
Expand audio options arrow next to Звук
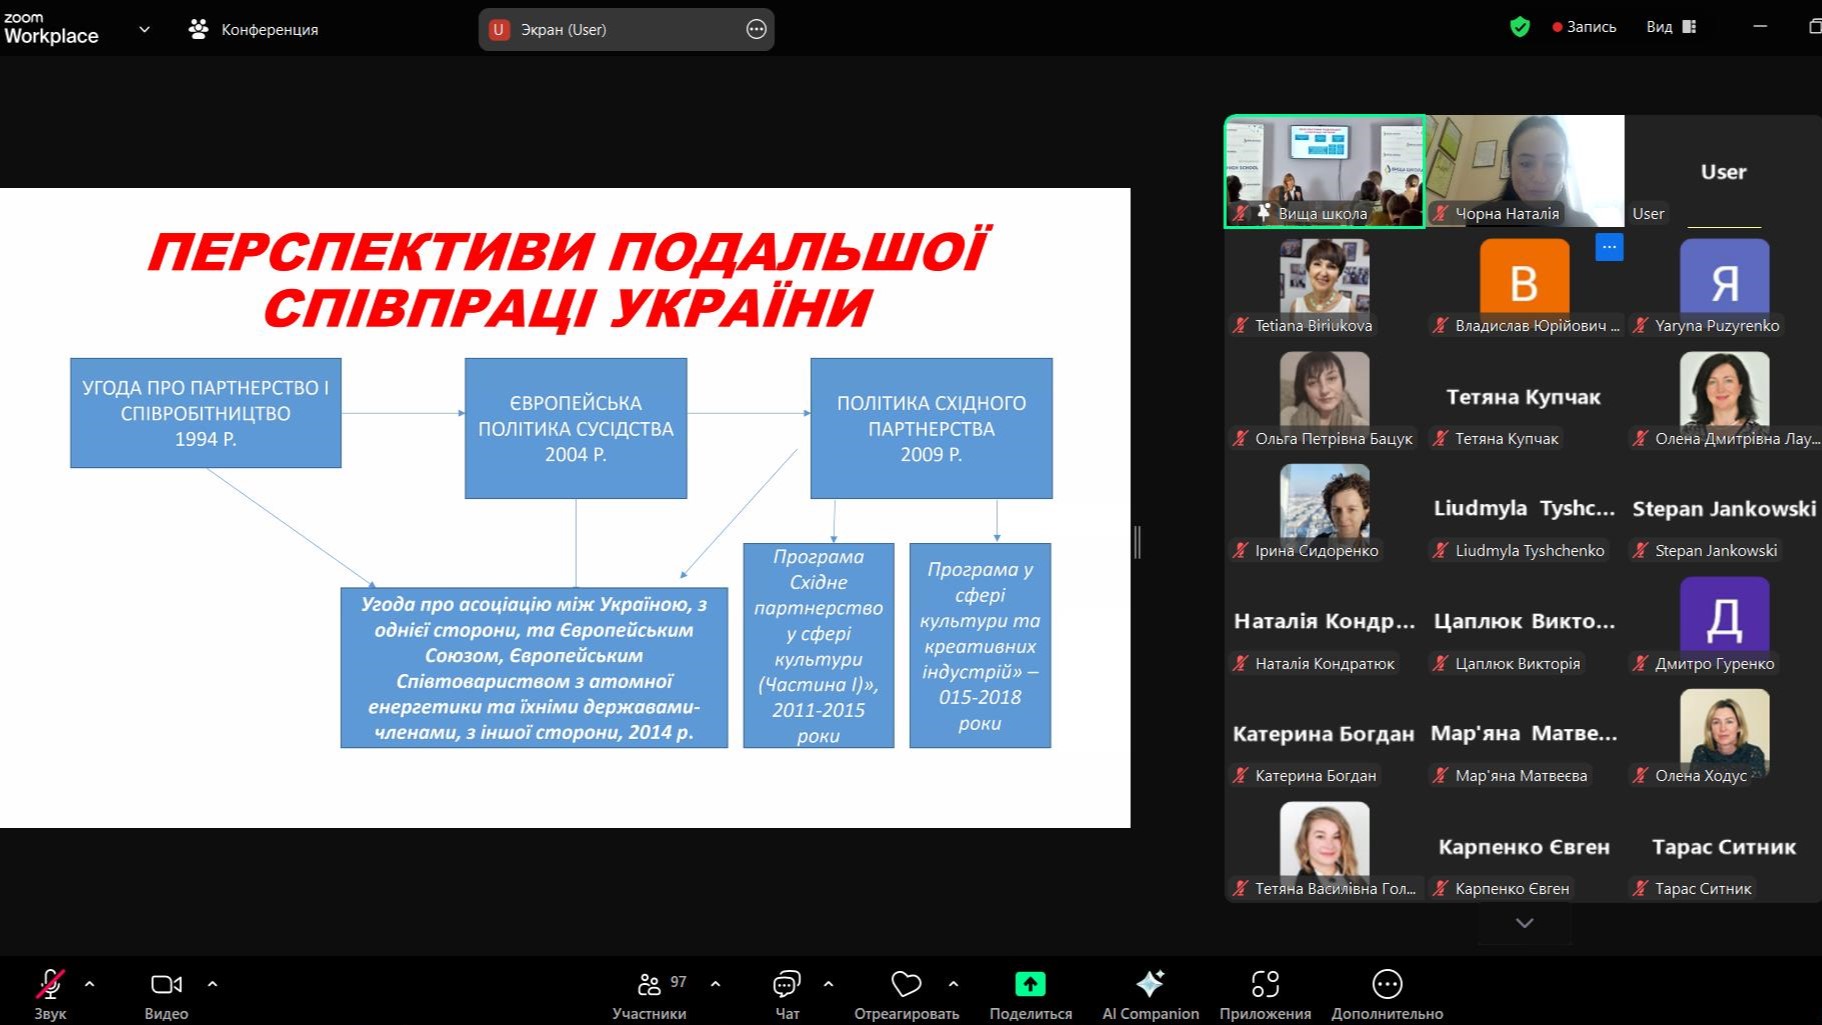90,984
